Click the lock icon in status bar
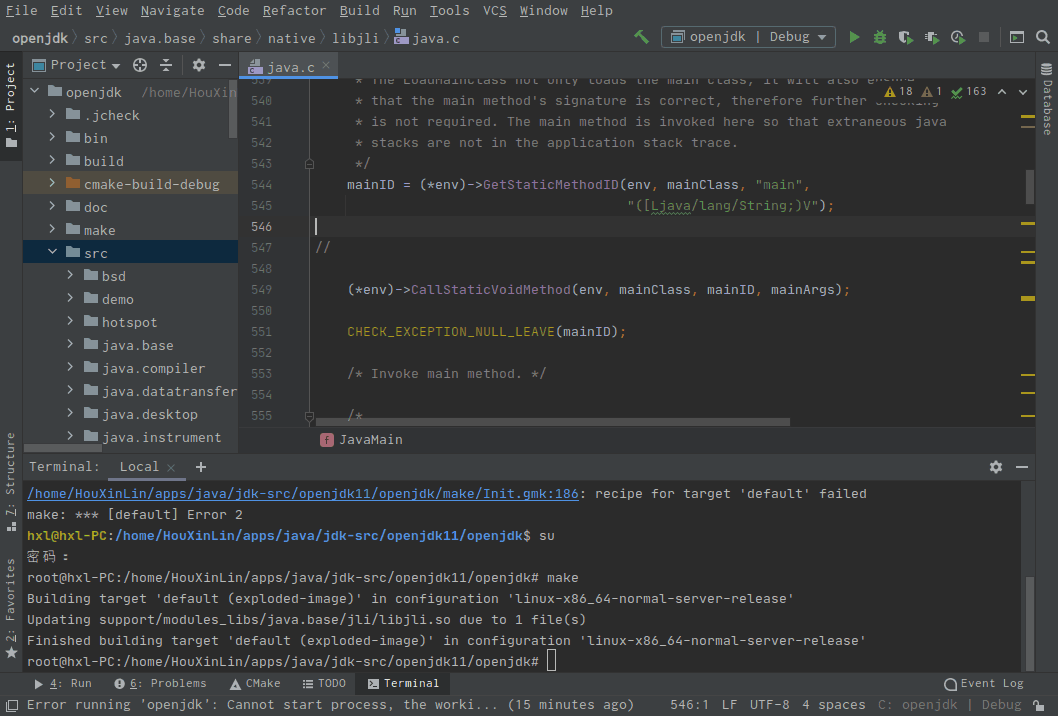This screenshot has height=716, width=1058. (1040, 705)
